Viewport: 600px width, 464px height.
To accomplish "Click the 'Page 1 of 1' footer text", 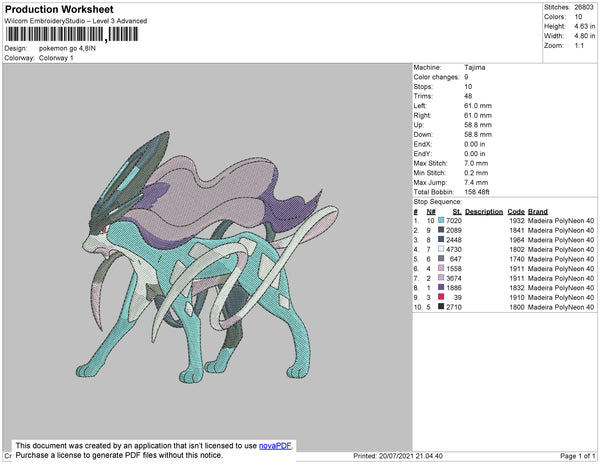I will coord(578,456).
